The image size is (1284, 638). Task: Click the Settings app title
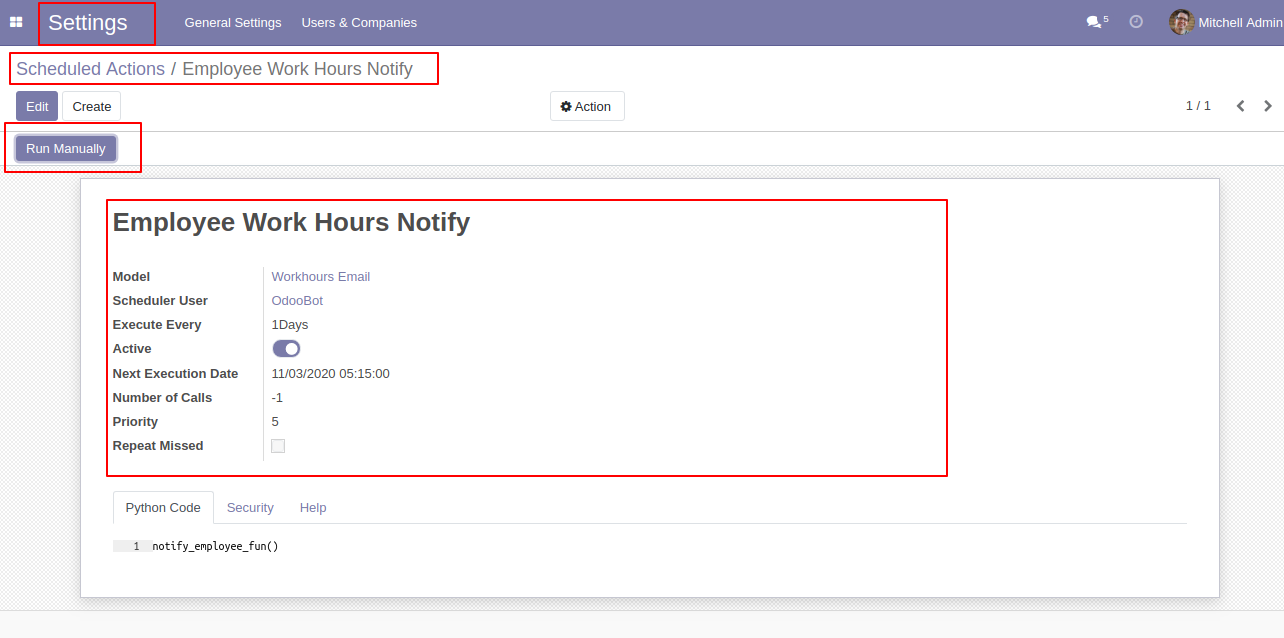click(x=88, y=23)
